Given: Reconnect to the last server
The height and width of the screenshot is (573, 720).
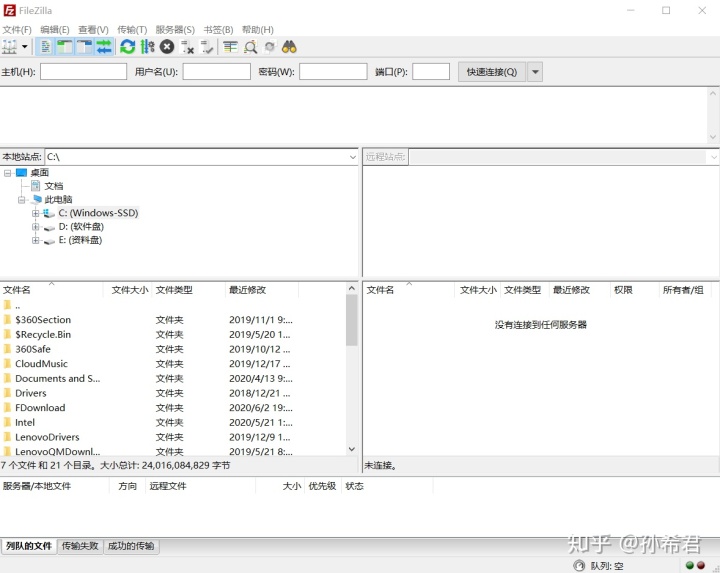Looking at the screenshot, I should 207,47.
